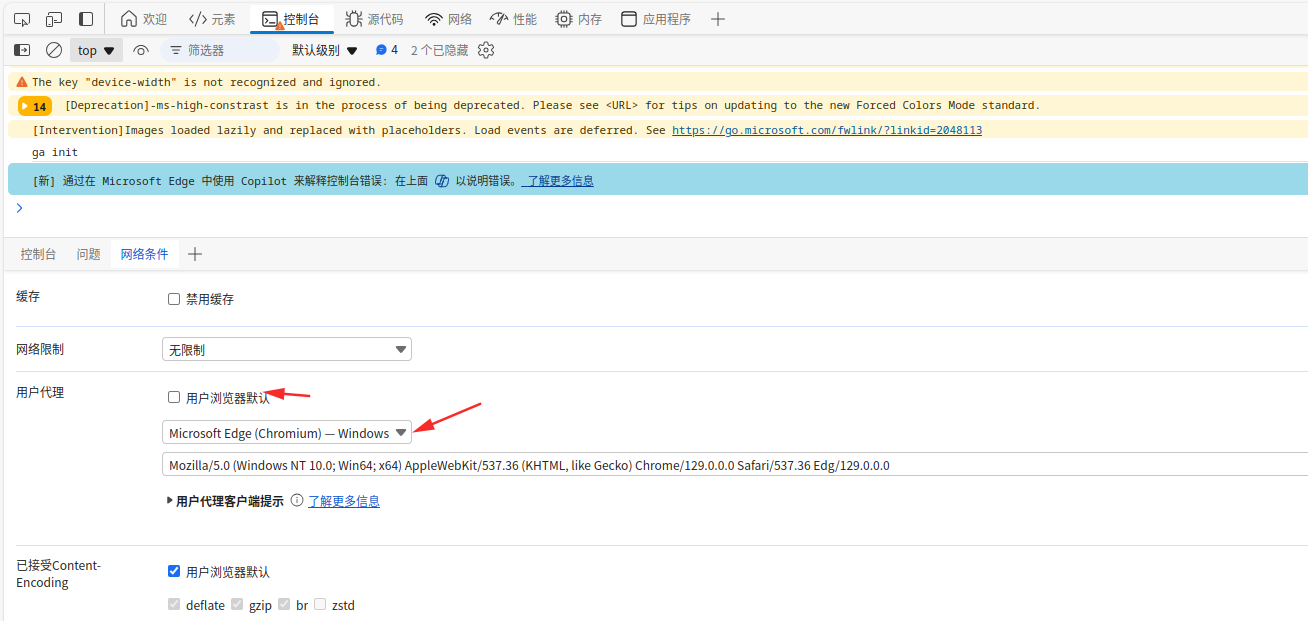This screenshot has width=1308, height=621.
Task: Click the panel layout icon beside device emulation
Action: coord(86,19)
